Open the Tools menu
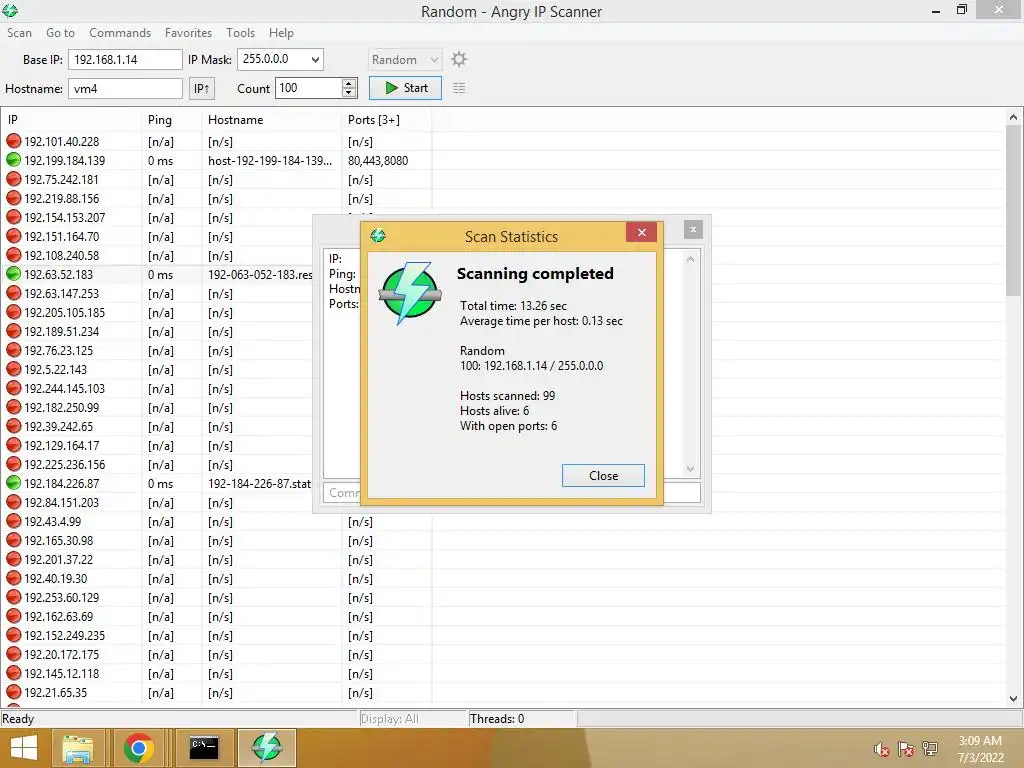The height and width of the screenshot is (768, 1024). tap(240, 33)
